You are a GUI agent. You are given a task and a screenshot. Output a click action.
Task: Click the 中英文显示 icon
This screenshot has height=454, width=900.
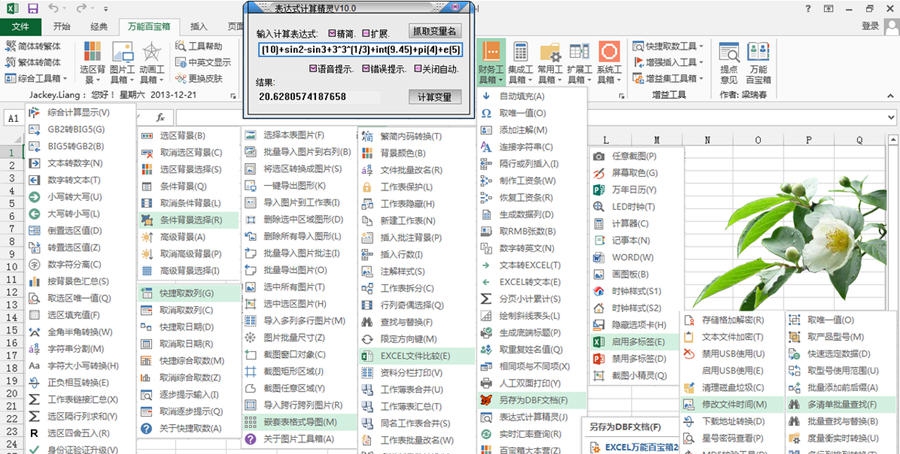(181, 62)
